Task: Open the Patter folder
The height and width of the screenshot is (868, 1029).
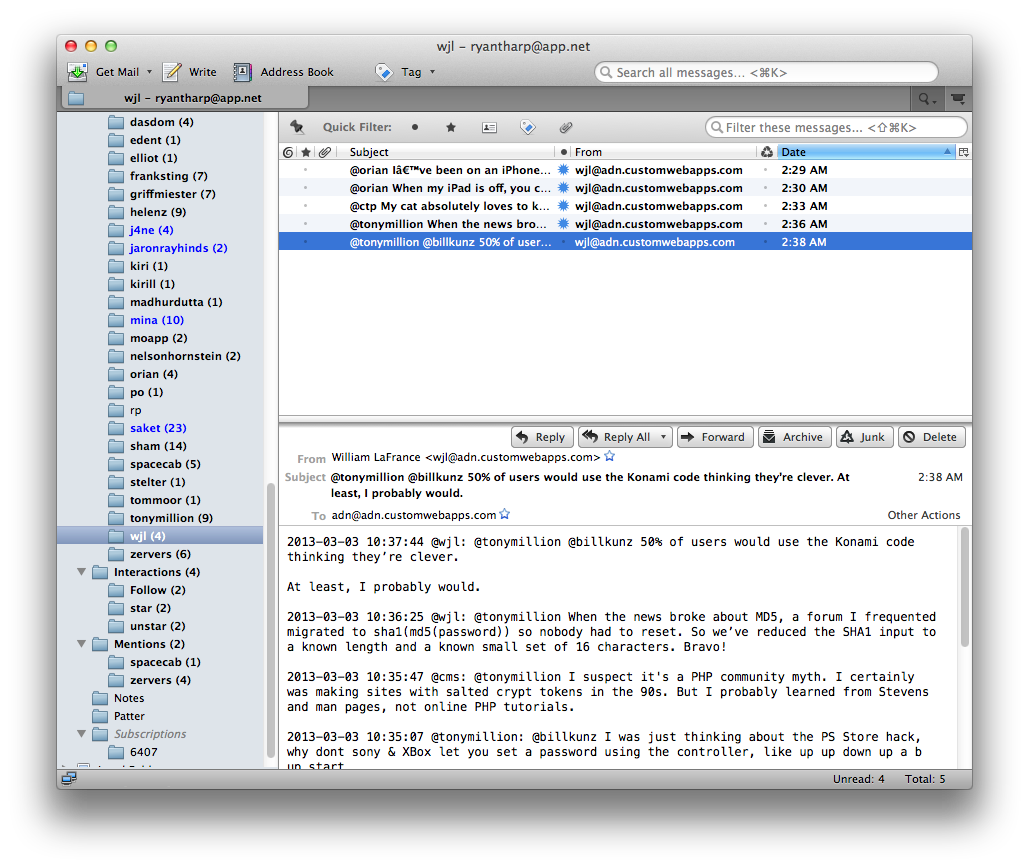Action: [x=129, y=716]
